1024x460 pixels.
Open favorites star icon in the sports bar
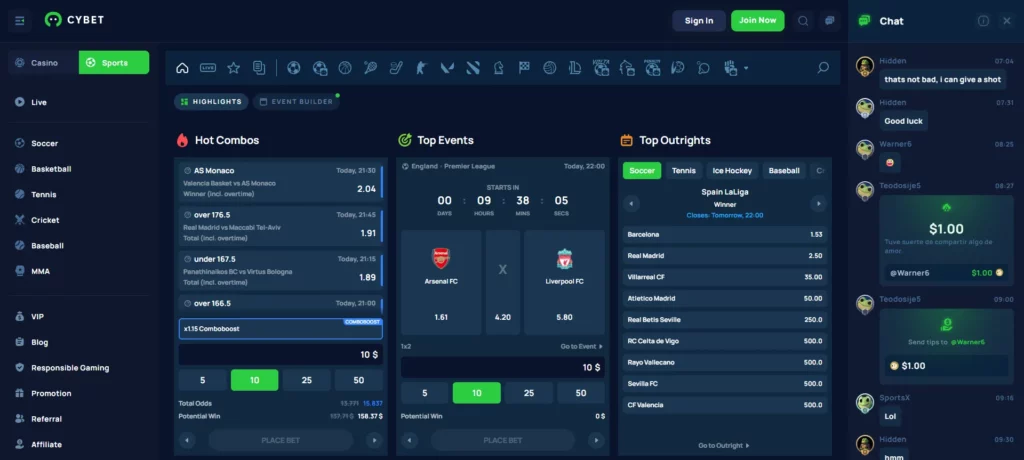pyautogui.click(x=233, y=68)
